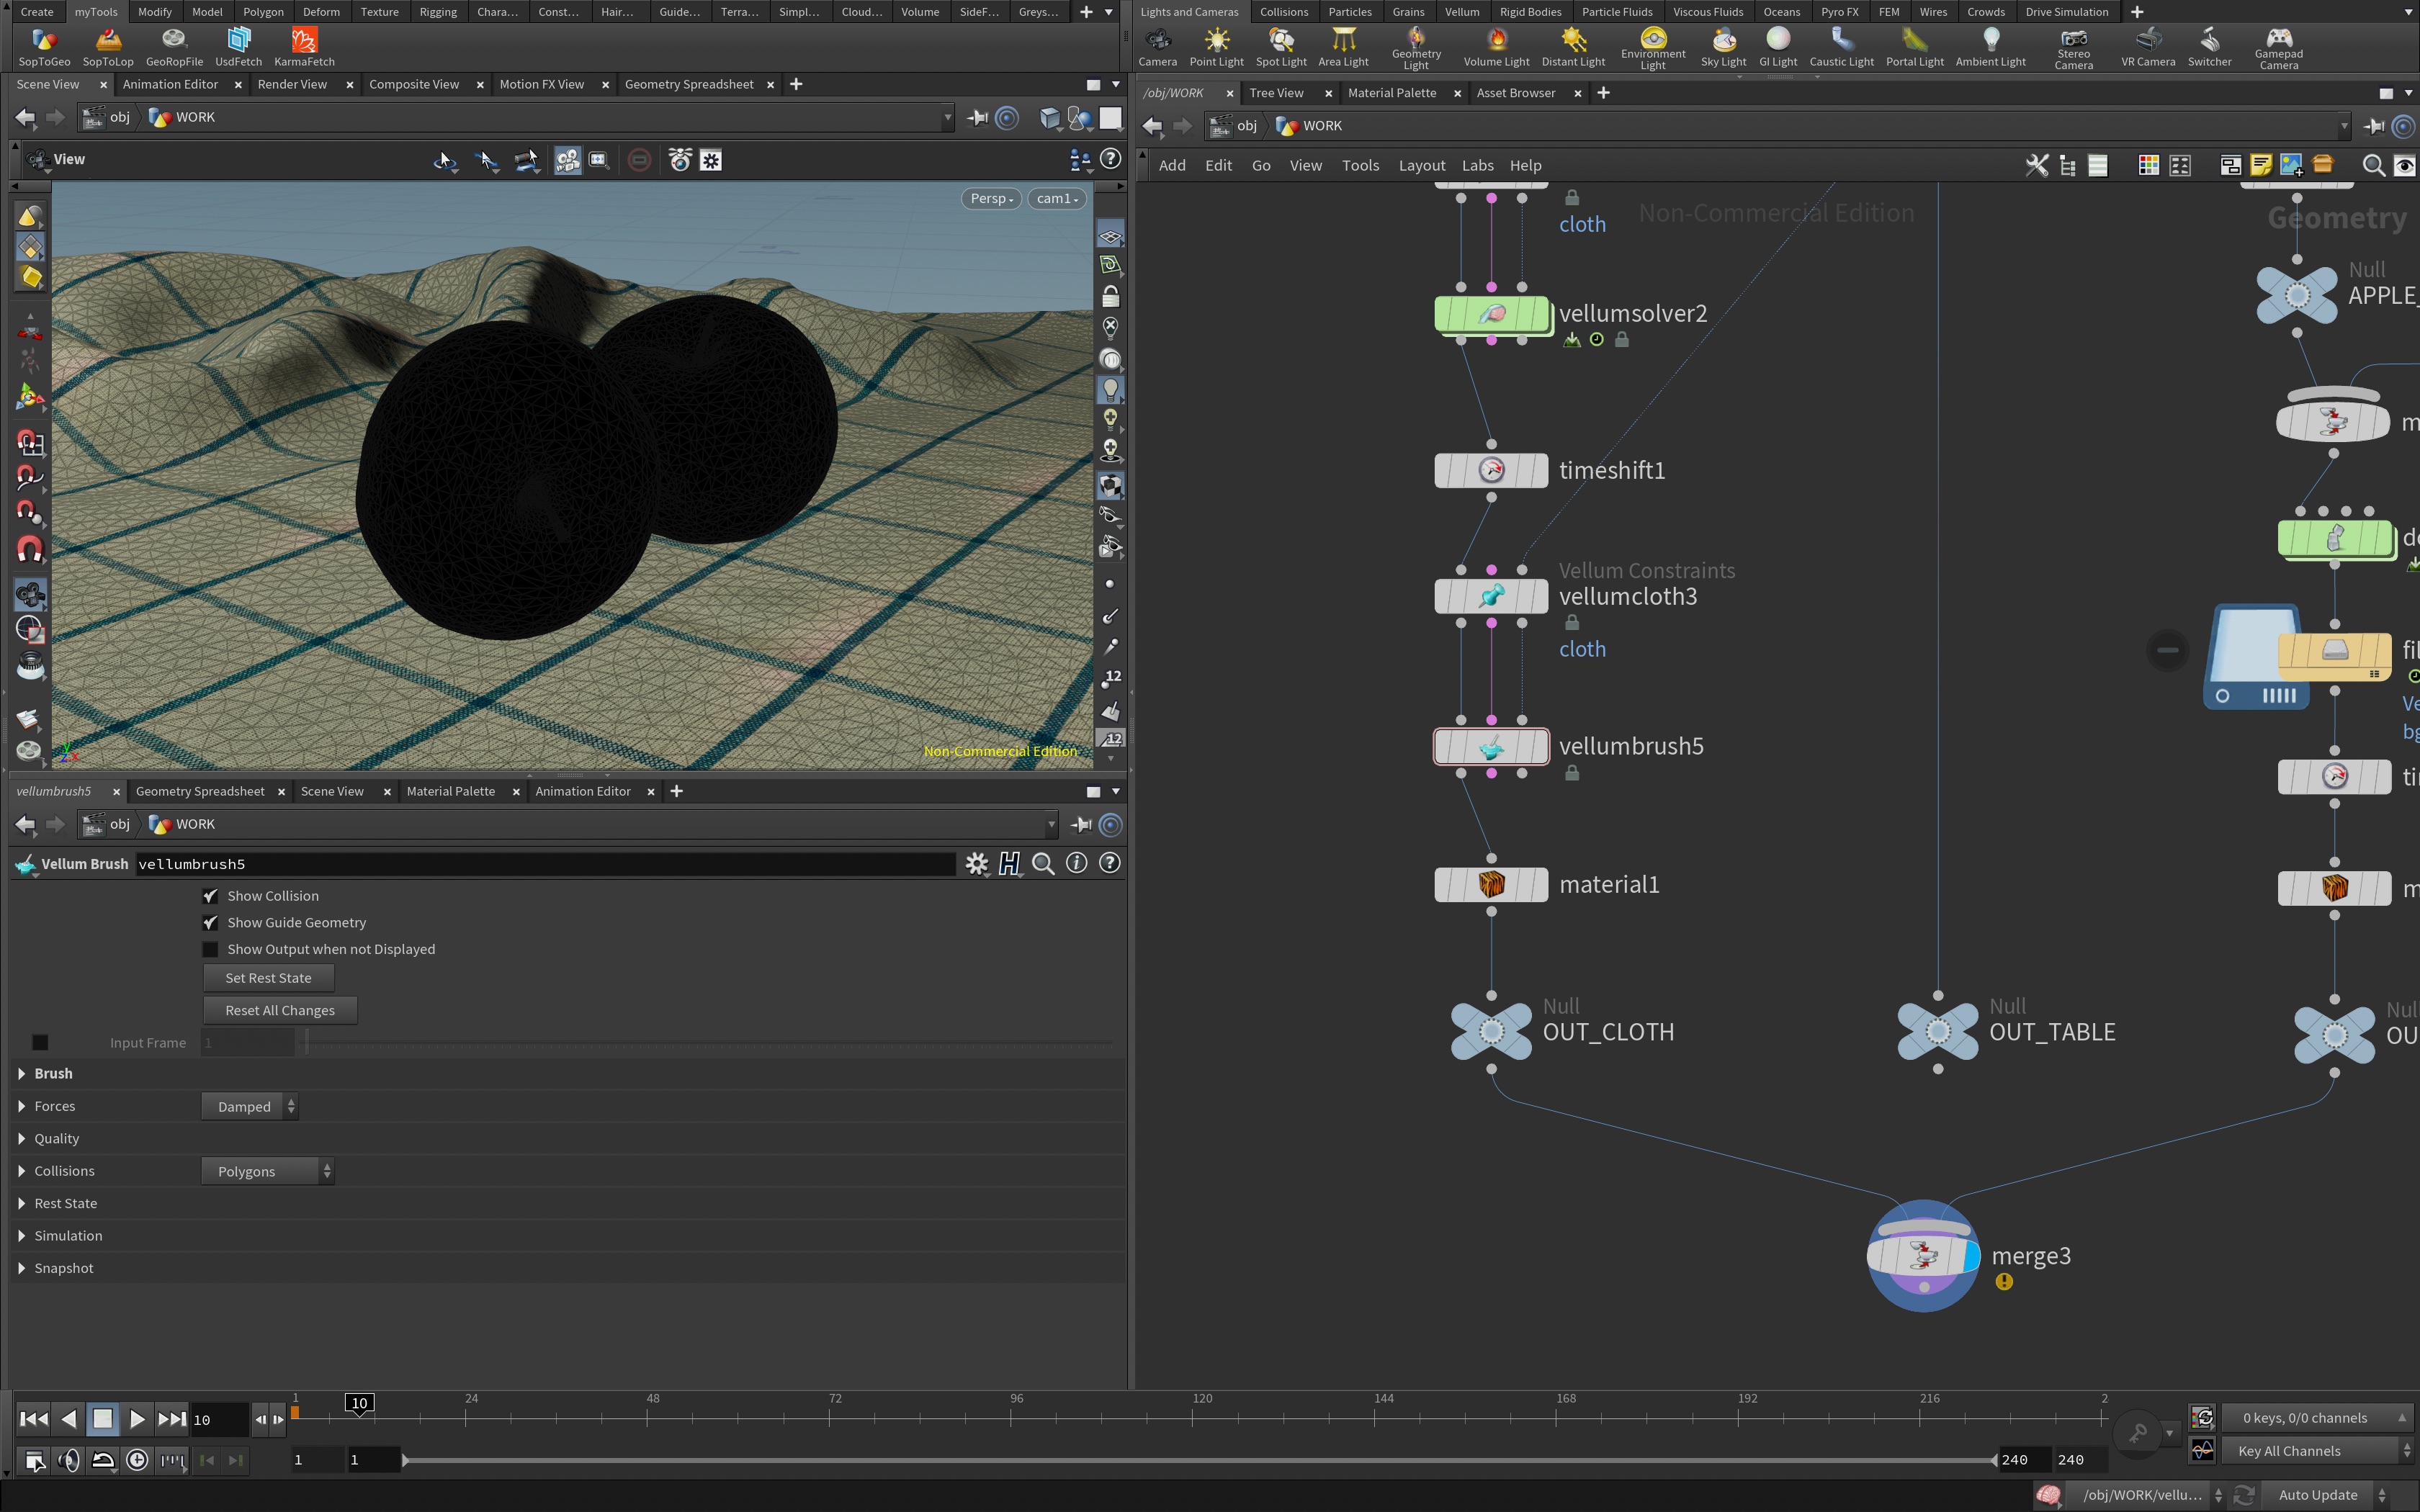Click the GeoRopFile shelf tool
The image size is (2420, 1512).
[174, 47]
